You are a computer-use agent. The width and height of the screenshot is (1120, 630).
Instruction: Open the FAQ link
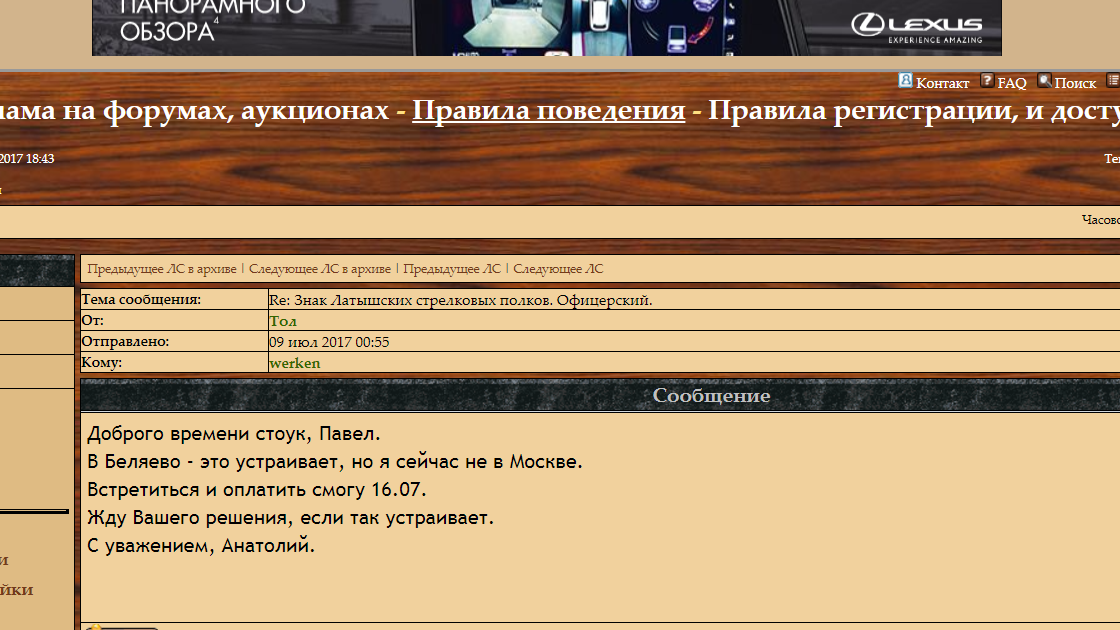(1011, 83)
